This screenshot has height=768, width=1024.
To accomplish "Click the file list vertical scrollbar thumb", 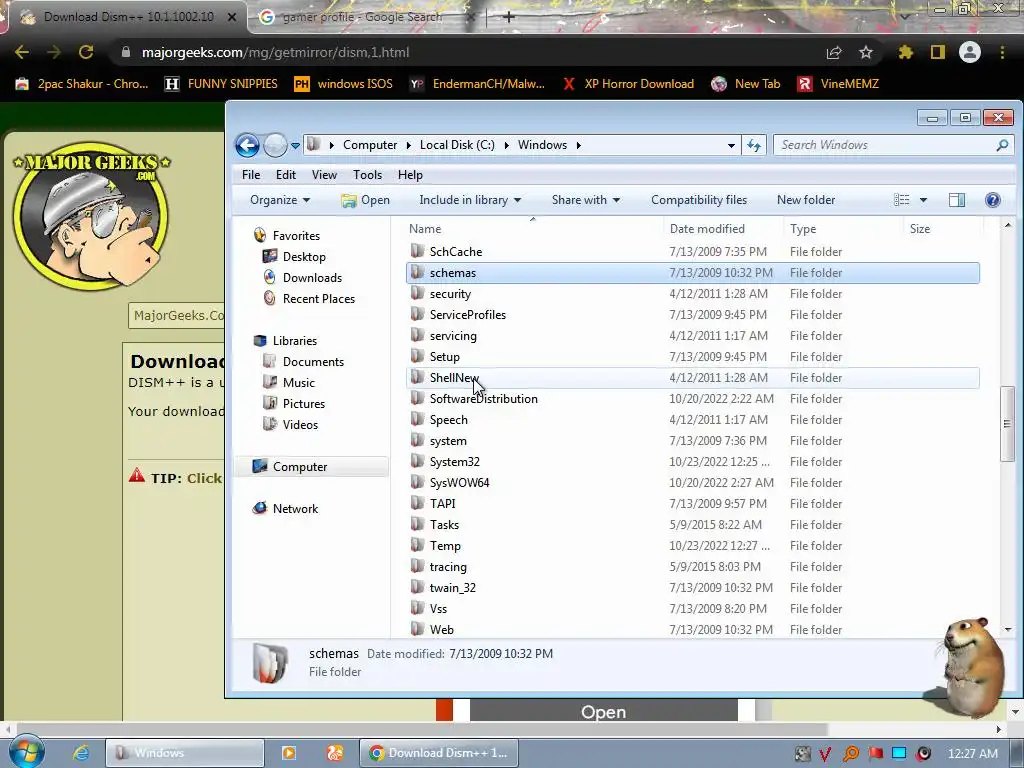I will (x=1008, y=423).
